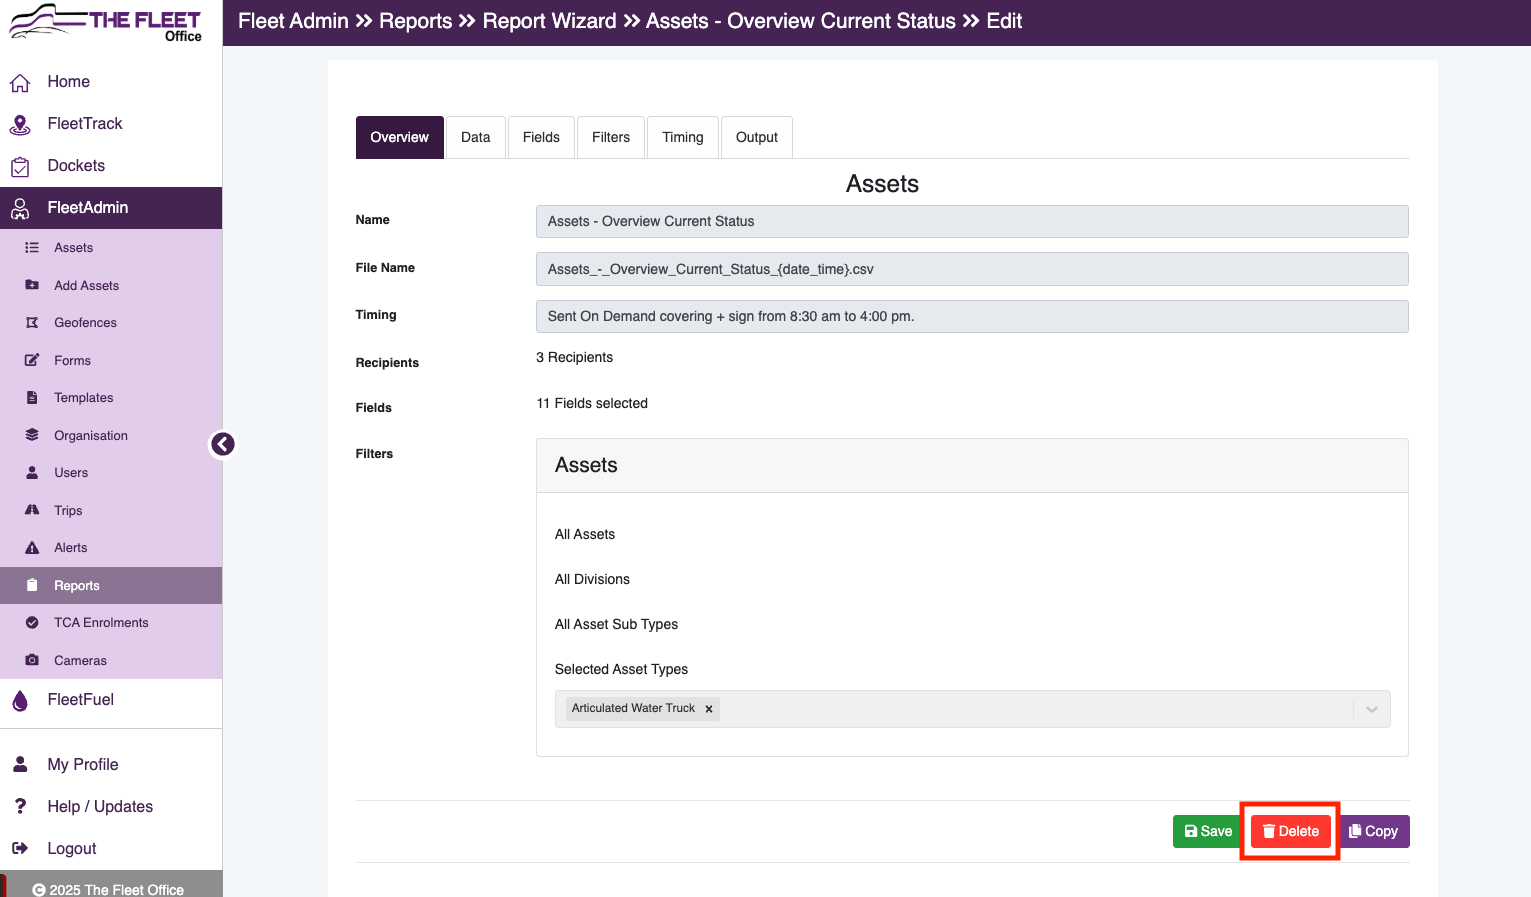Go to Report Wizard in the breadcrumb
Screen dimensions: 1531x897
tap(549, 21)
